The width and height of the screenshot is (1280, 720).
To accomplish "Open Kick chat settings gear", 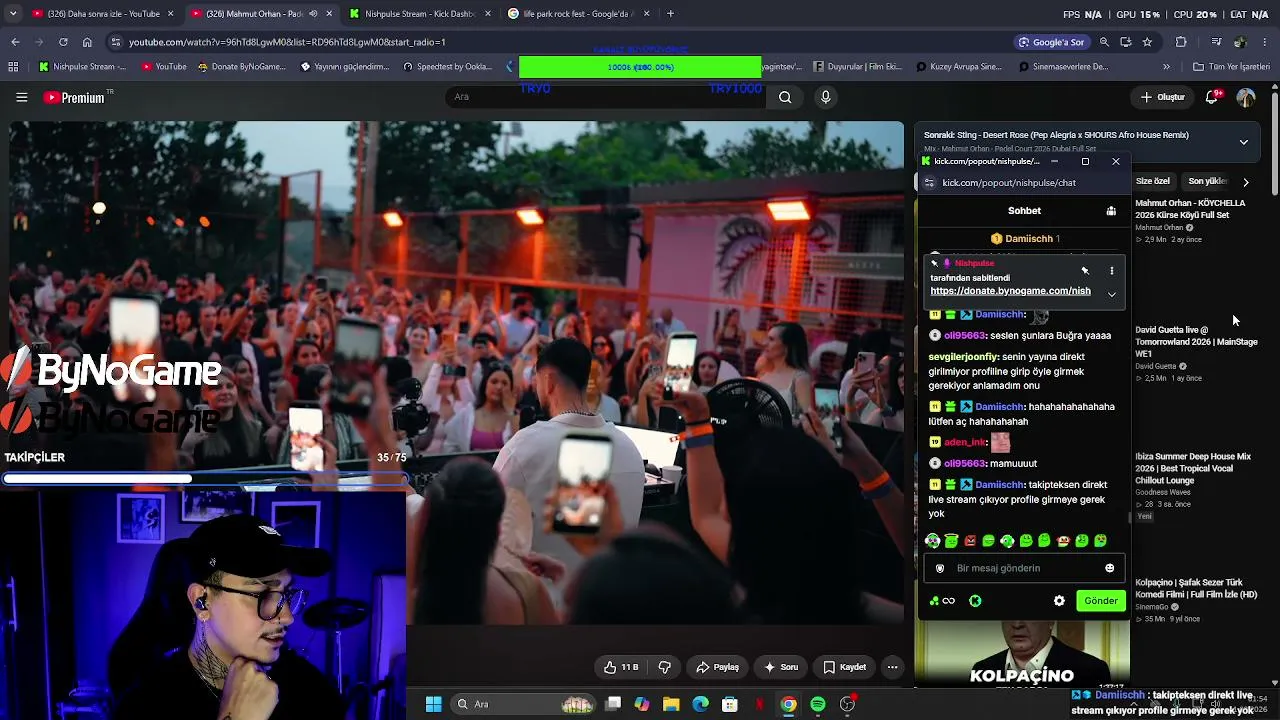I will coord(1059,601).
